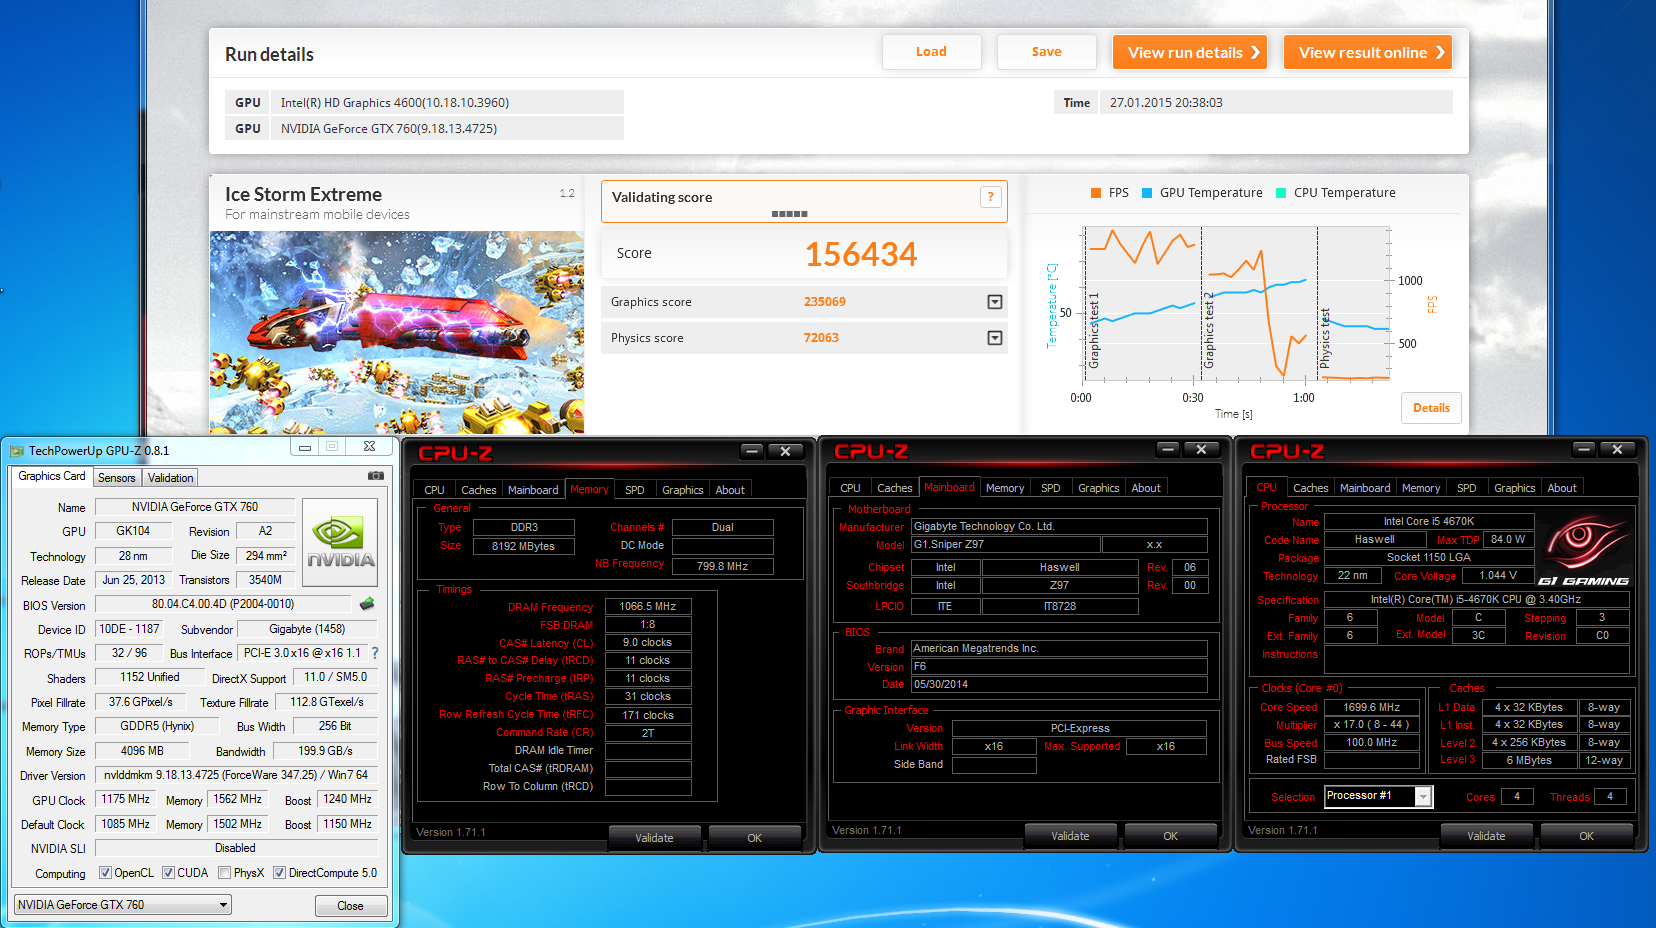Toggle the PhysX checkbox

coord(224,873)
